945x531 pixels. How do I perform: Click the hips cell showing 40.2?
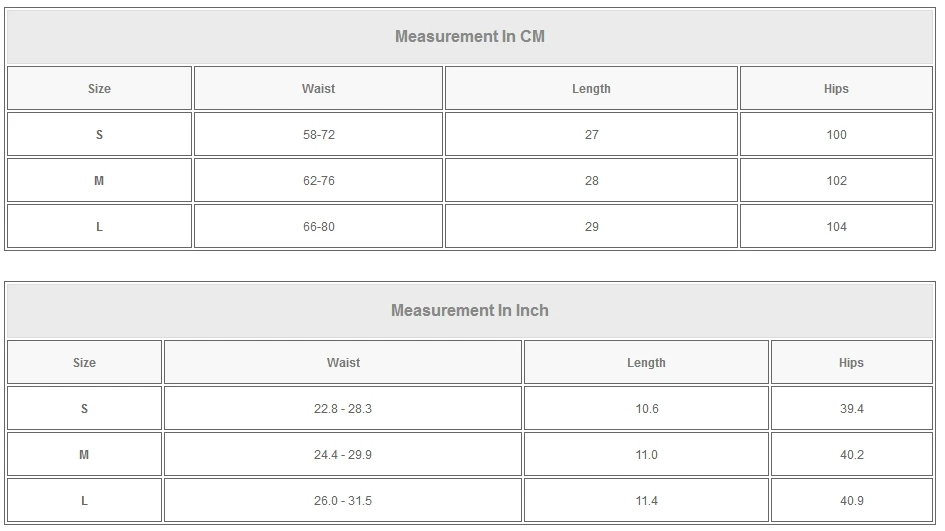(851, 455)
